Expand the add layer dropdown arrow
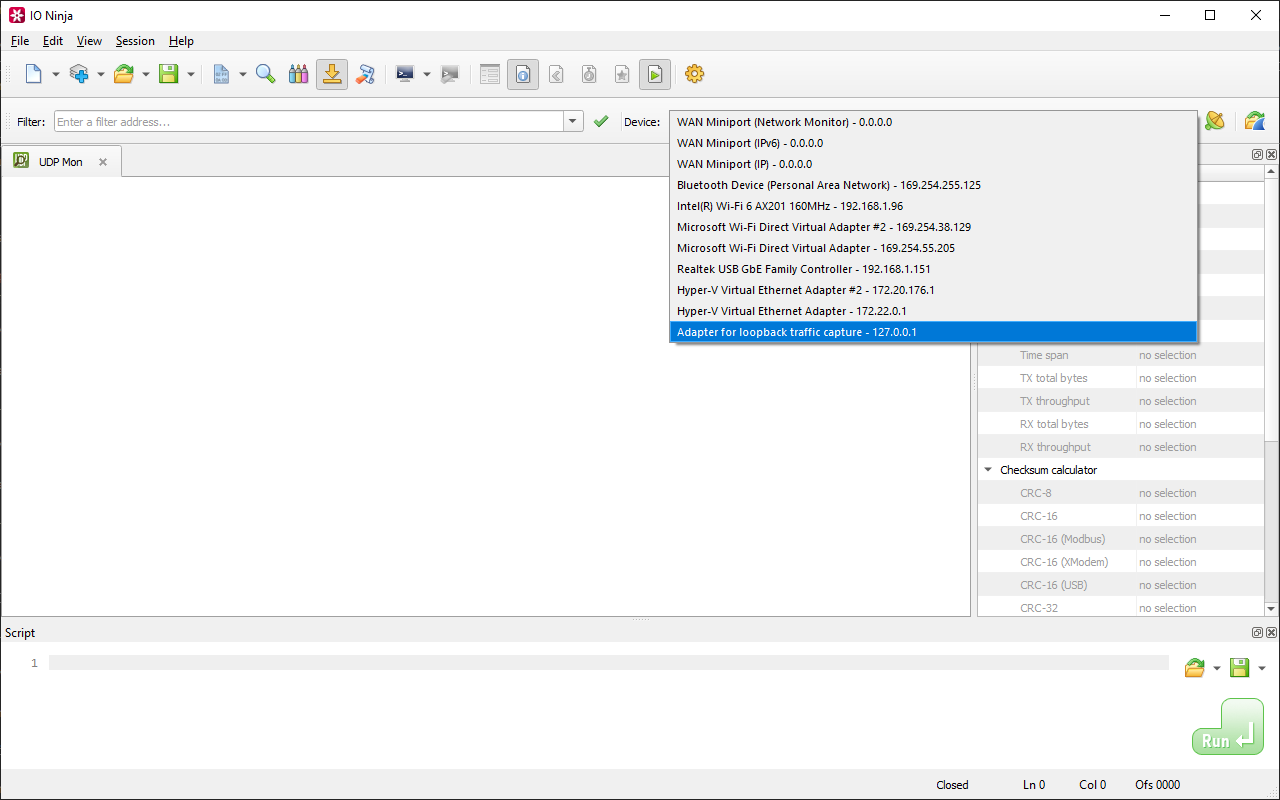 point(100,74)
